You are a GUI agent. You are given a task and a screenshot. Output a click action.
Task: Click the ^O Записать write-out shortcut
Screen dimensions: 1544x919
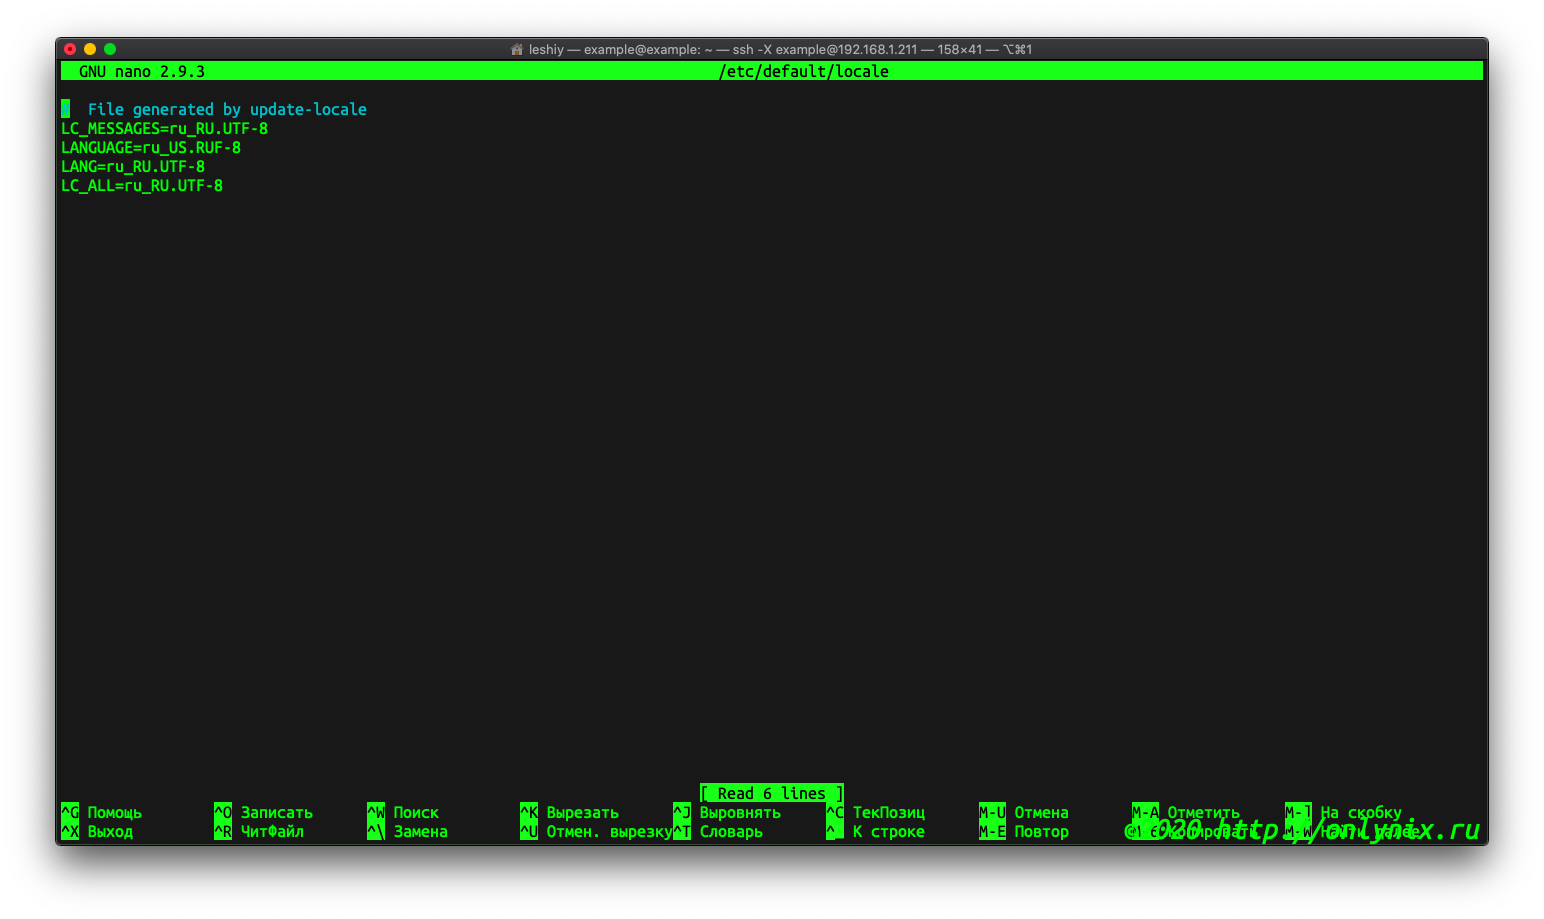(x=264, y=812)
